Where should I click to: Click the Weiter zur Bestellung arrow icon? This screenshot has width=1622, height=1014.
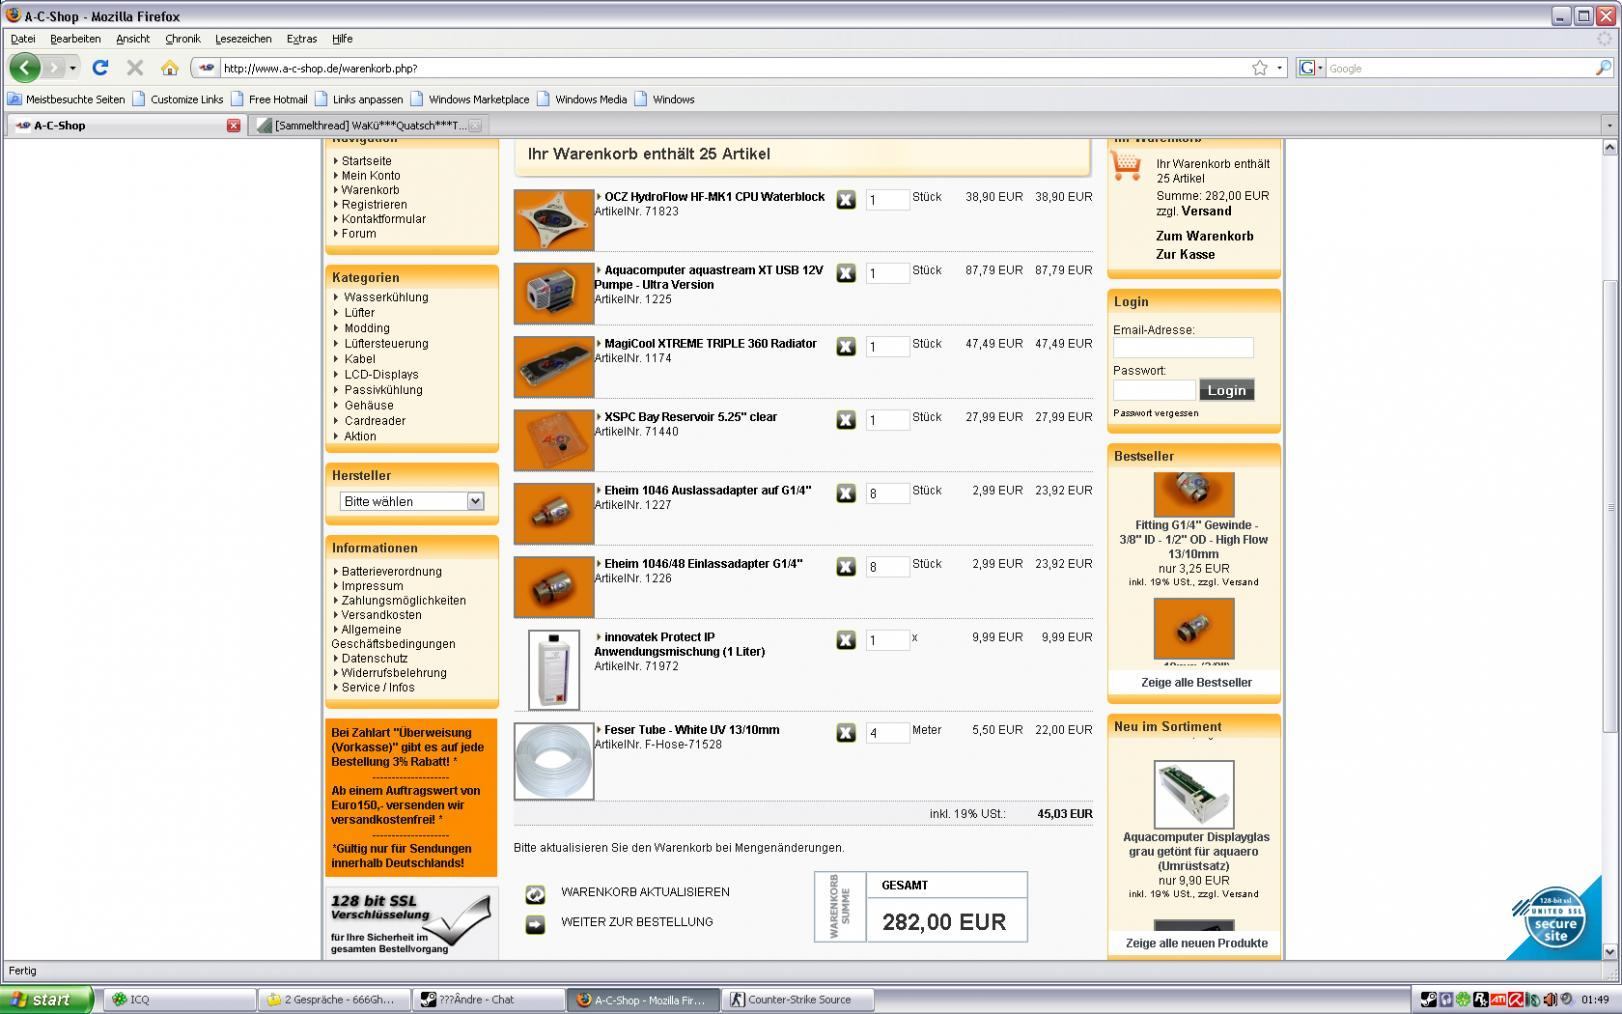[535, 924]
